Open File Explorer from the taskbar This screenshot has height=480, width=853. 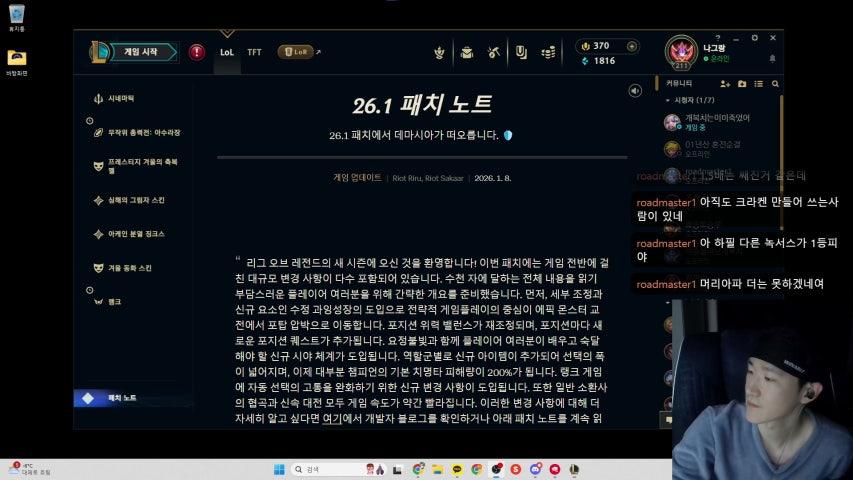coord(437,469)
